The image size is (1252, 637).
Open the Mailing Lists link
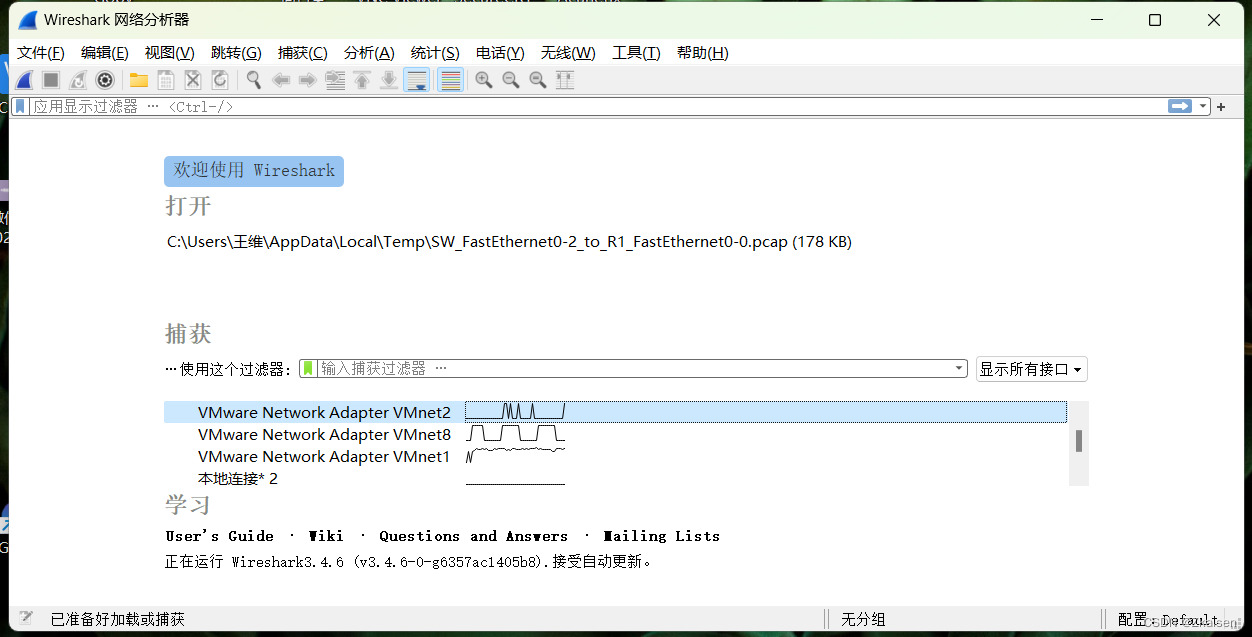click(x=661, y=536)
